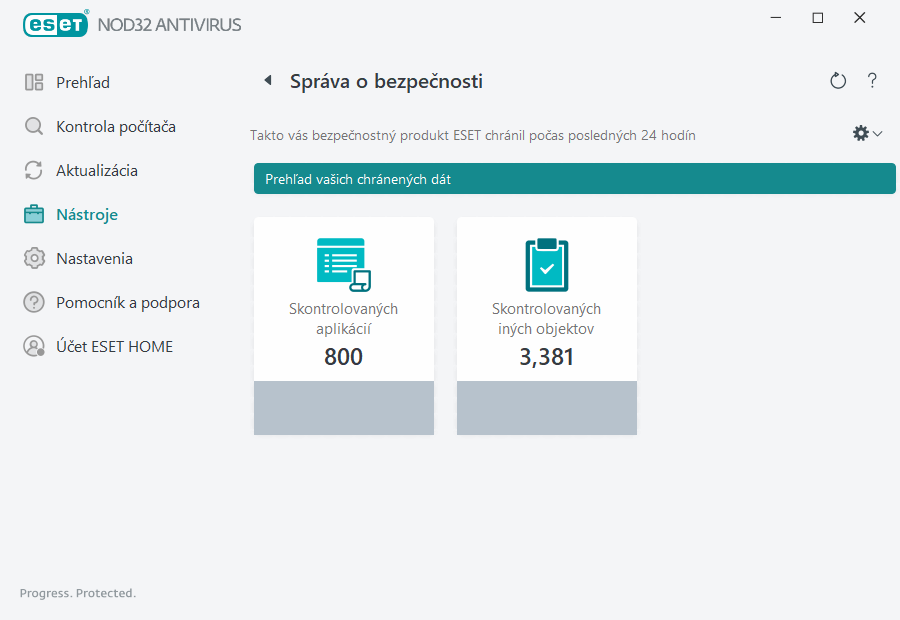Click the Účet ESET HOME account icon
Viewport: 900px width, 620px height.
[x=33, y=346]
